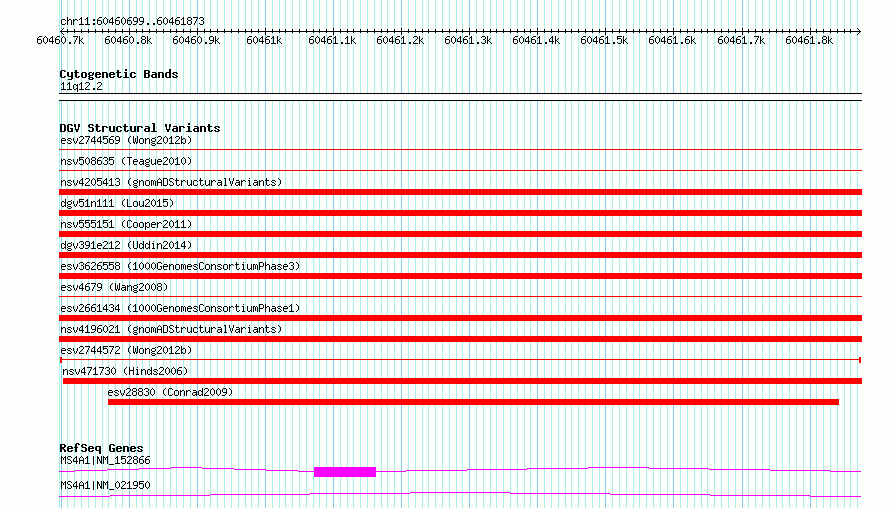Viewport: 890px width, 508px height.
Task: Open the MS4A1|NM_152866 transcript label
Action: click(105, 460)
